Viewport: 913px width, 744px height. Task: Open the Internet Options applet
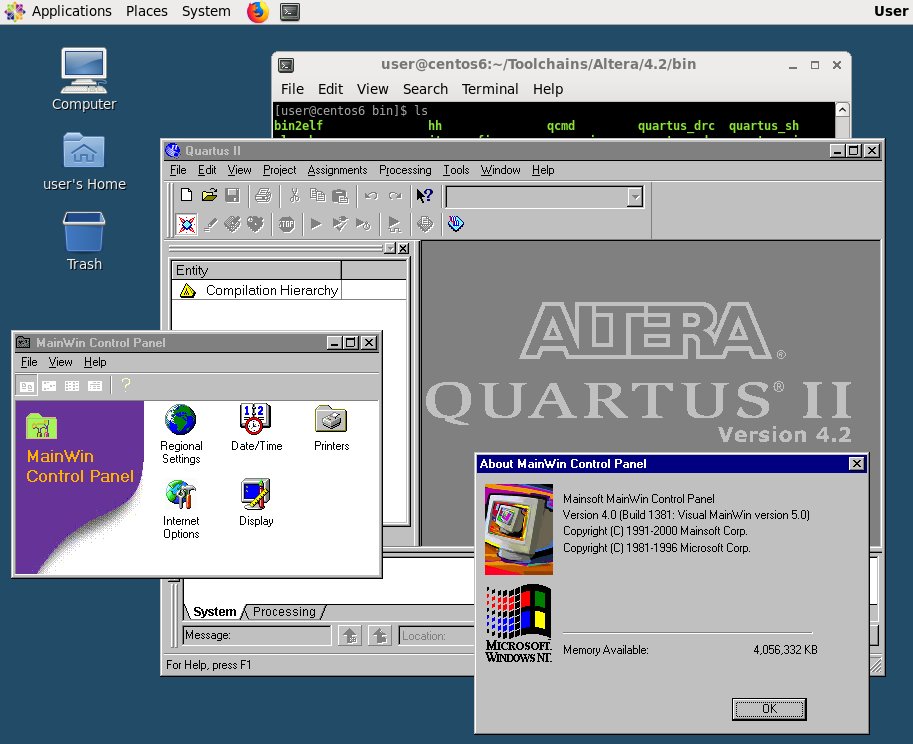click(181, 509)
